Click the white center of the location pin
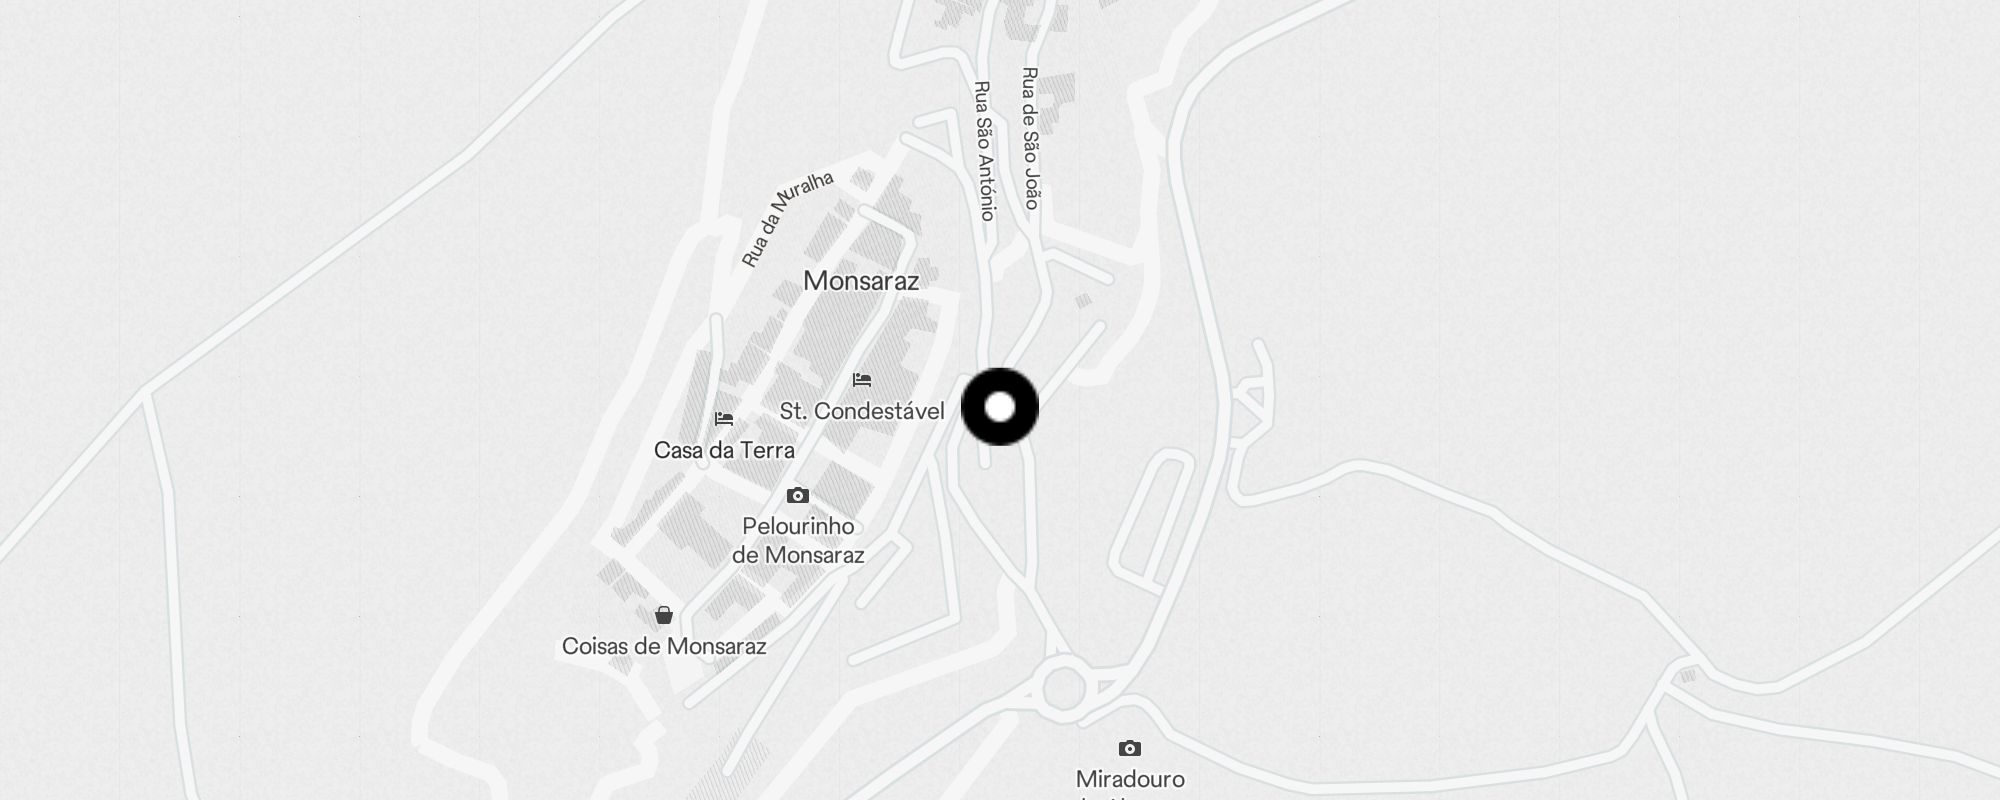The width and height of the screenshot is (2000, 800). click(1000, 407)
